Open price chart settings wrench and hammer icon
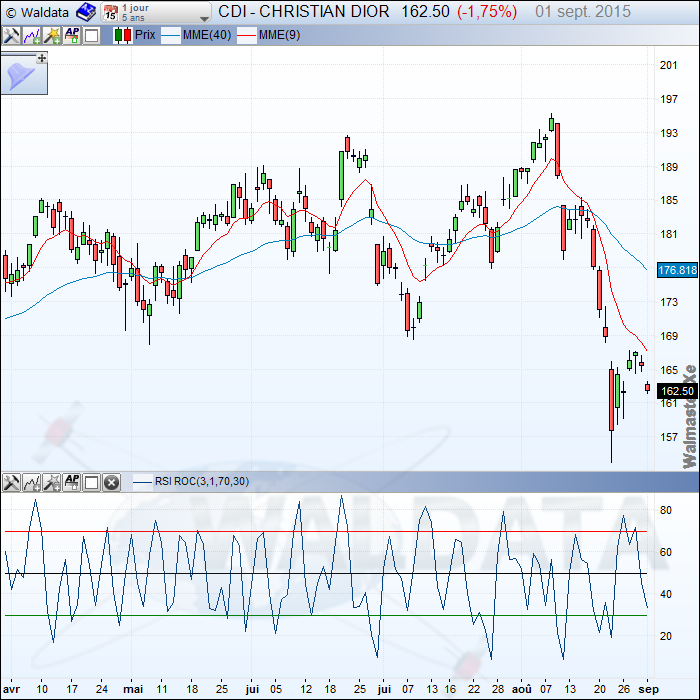The height and width of the screenshot is (700, 700). pyautogui.click(x=11, y=35)
